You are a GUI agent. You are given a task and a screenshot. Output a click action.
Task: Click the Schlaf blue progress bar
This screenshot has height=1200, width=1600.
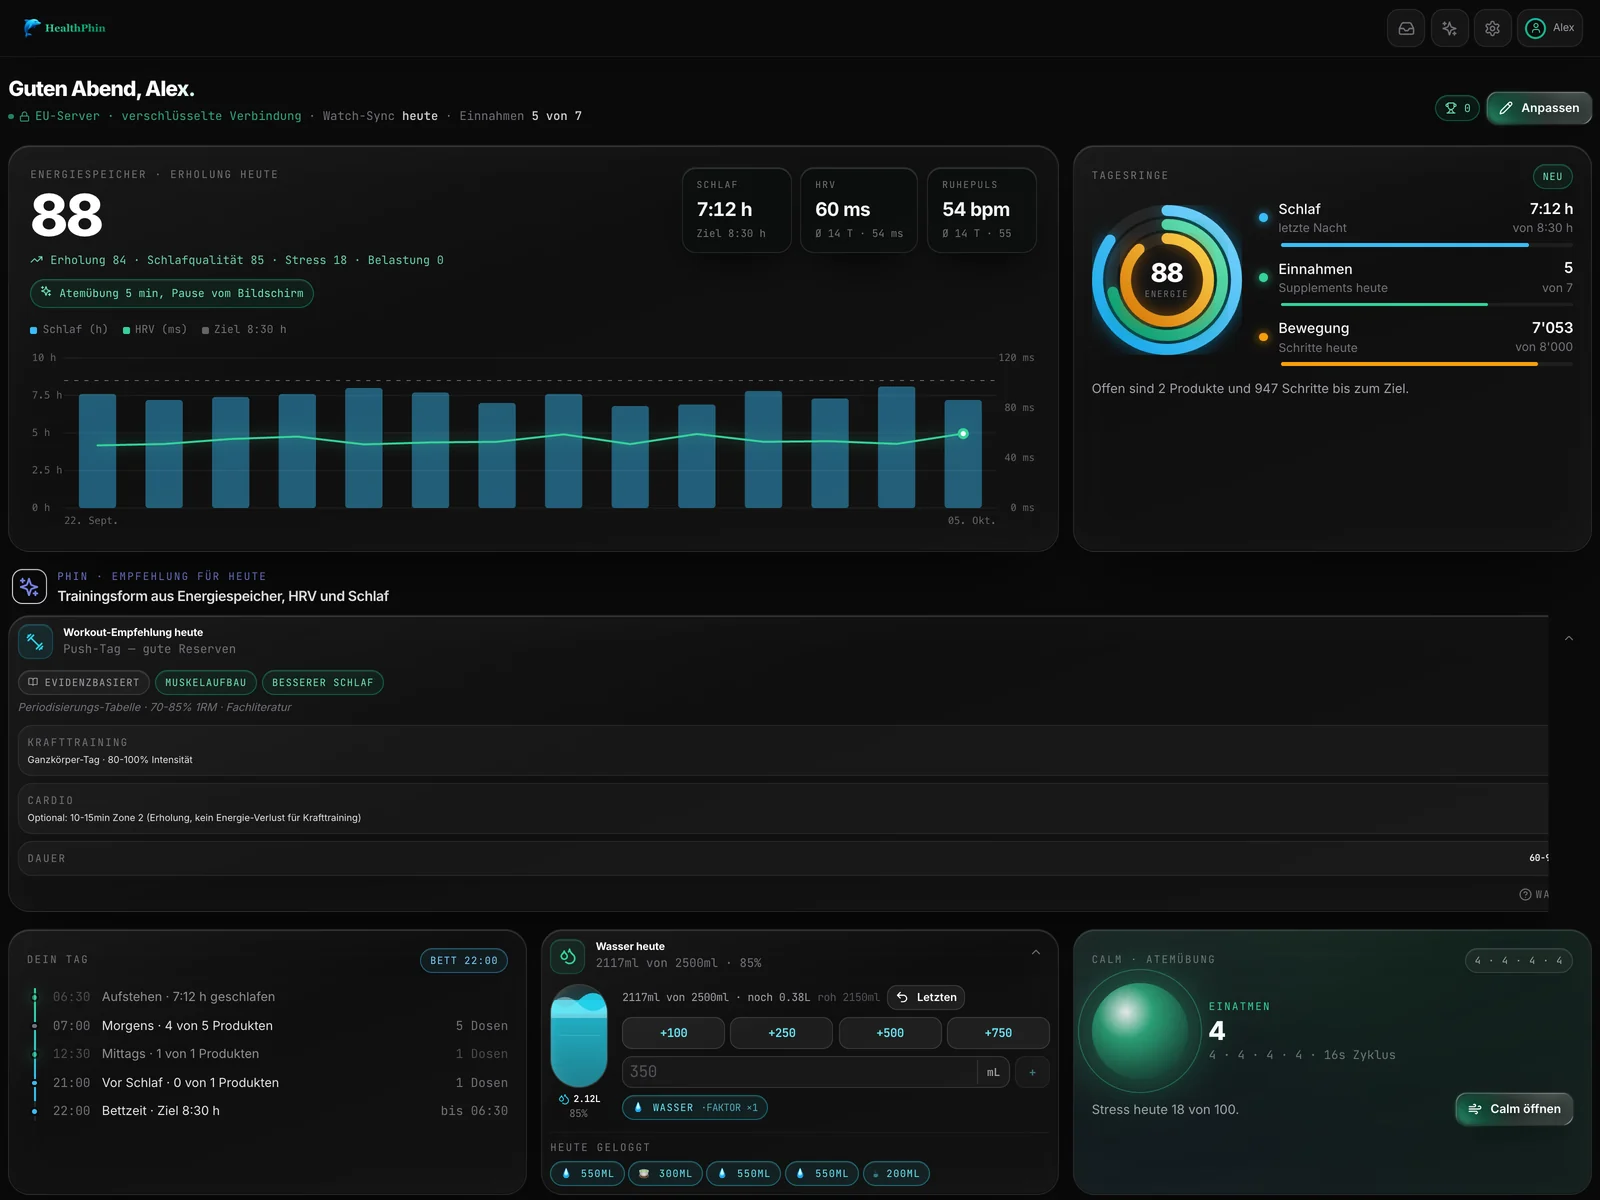[1425, 244]
